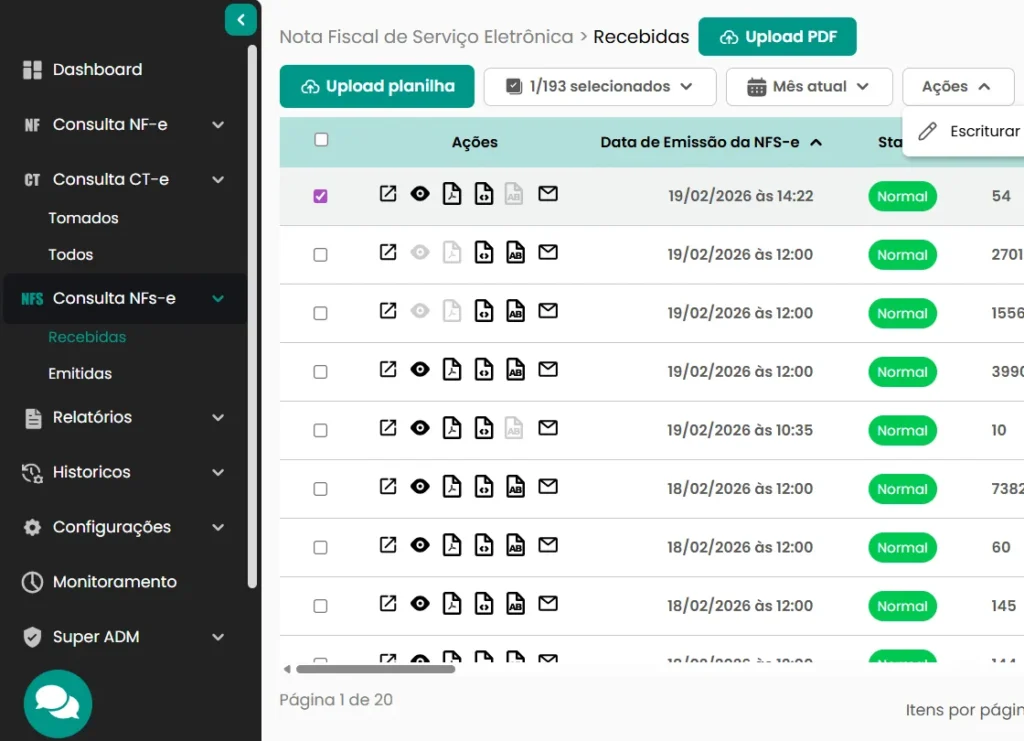Viewport: 1024px width, 741px height.
Task: Send email for the 10:35 invoice
Action: click(548, 428)
